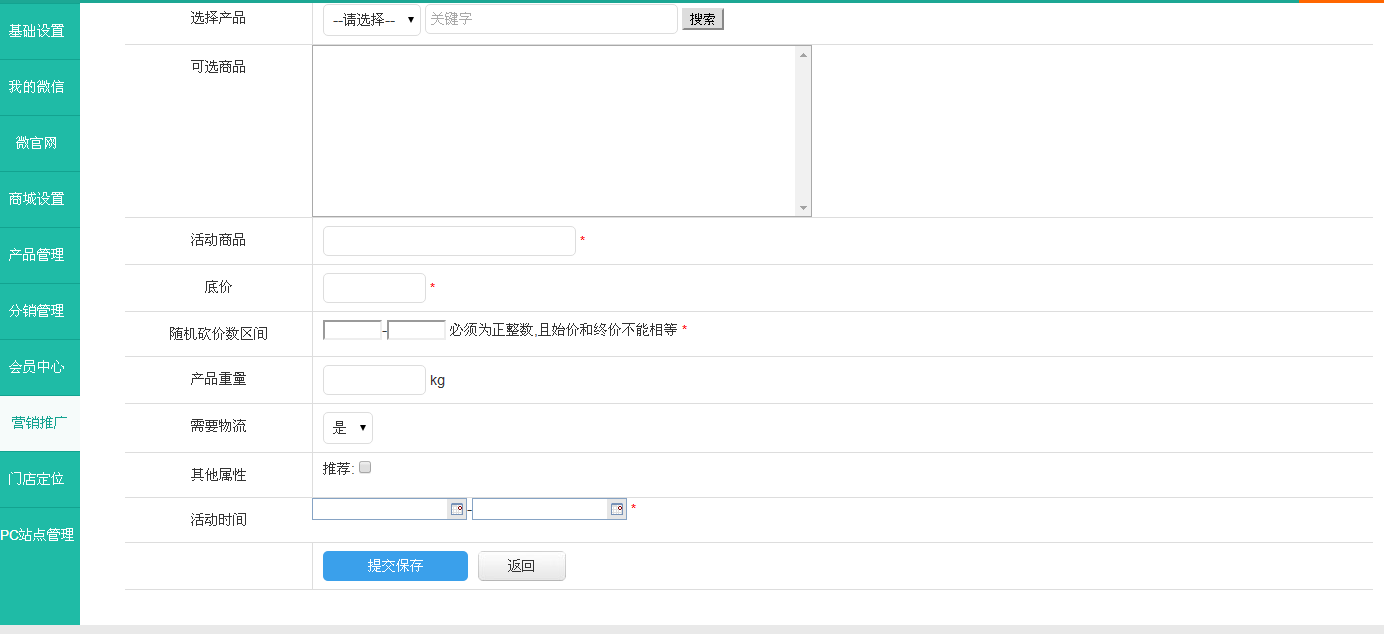The width and height of the screenshot is (1384, 634).
Task: Navigate to 产品管理 in sidebar
Action: tap(37, 255)
